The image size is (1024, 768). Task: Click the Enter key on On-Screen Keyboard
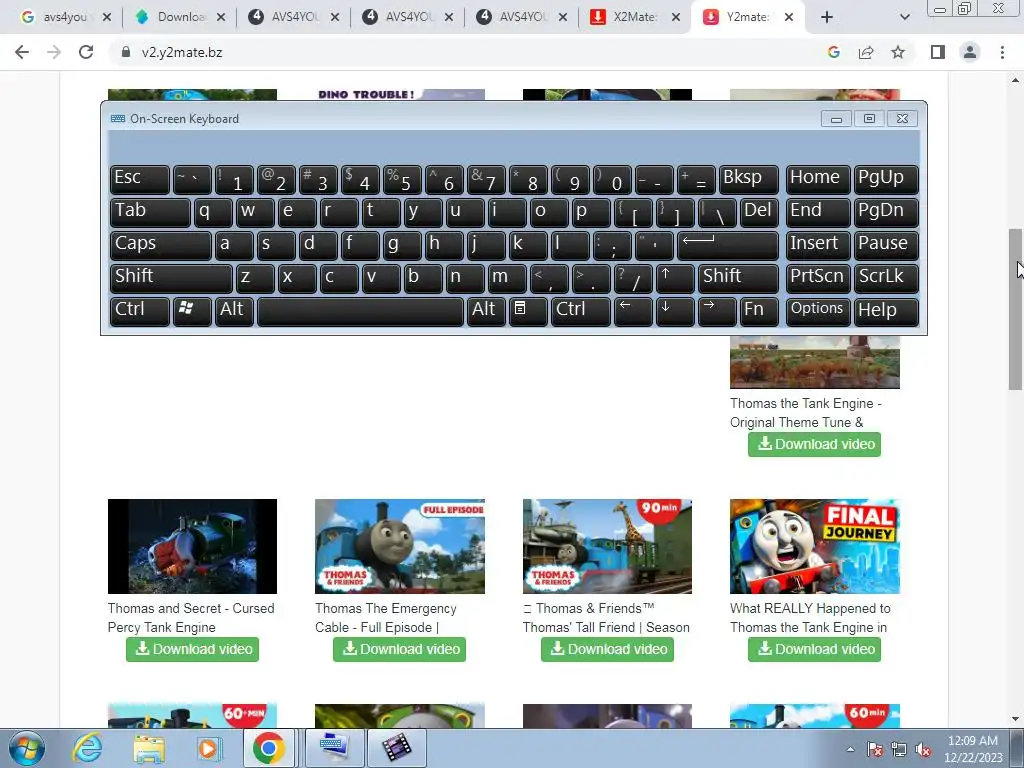pos(728,245)
